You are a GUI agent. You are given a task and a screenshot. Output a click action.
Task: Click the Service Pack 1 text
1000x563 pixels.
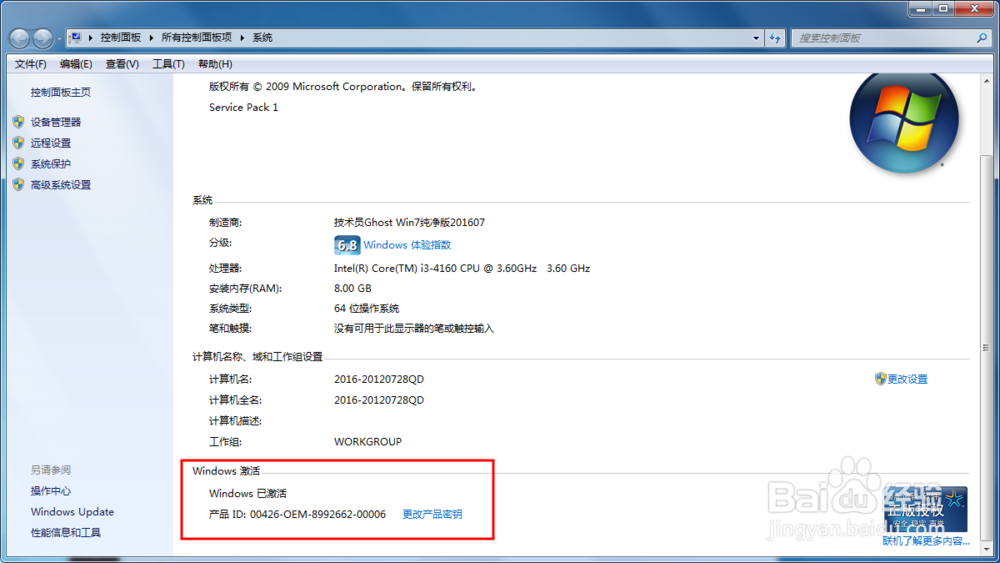(244, 107)
